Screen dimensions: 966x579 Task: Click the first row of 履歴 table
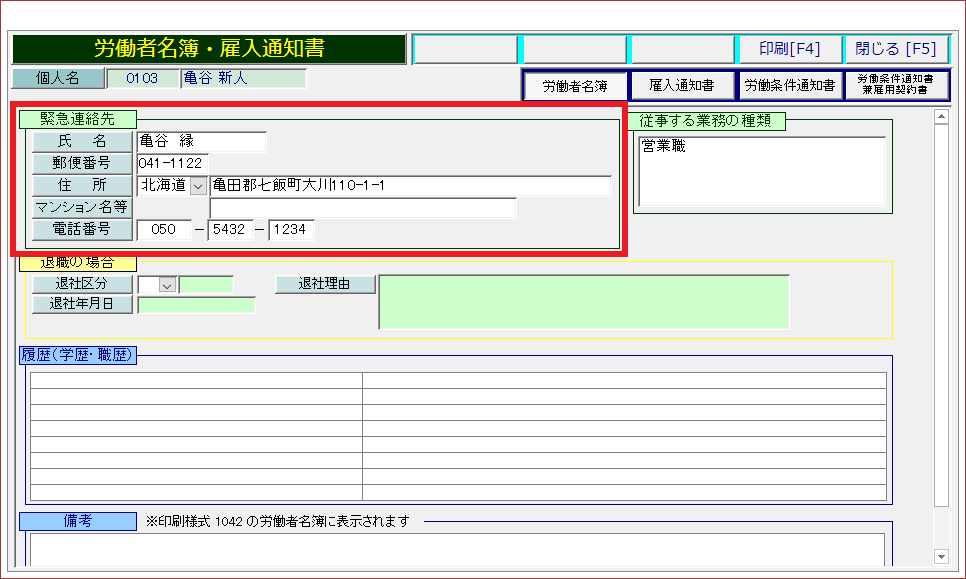(x=458, y=380)
